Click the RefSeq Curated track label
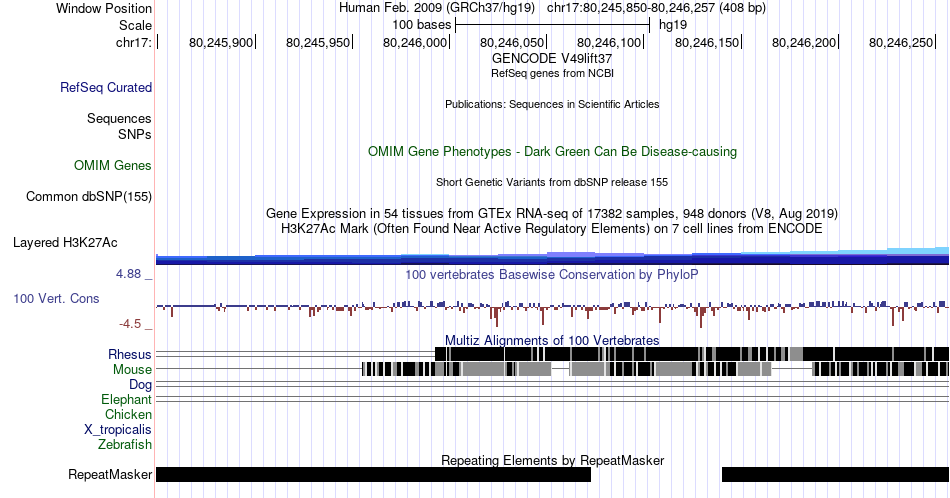 (x=105, y=87)
